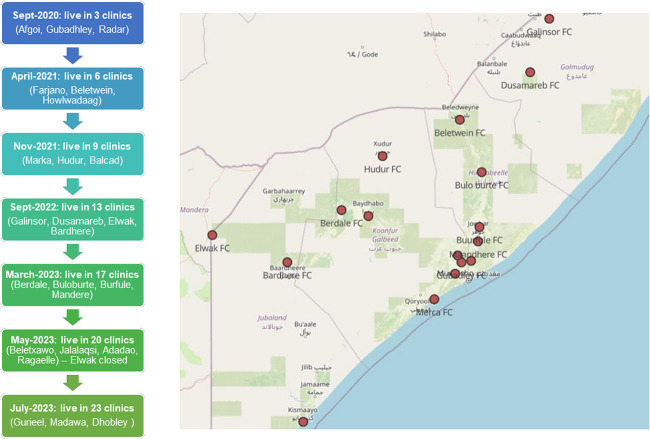
Task: Click the 'Bu'aale' place name on map
Action: click(305, 324)
